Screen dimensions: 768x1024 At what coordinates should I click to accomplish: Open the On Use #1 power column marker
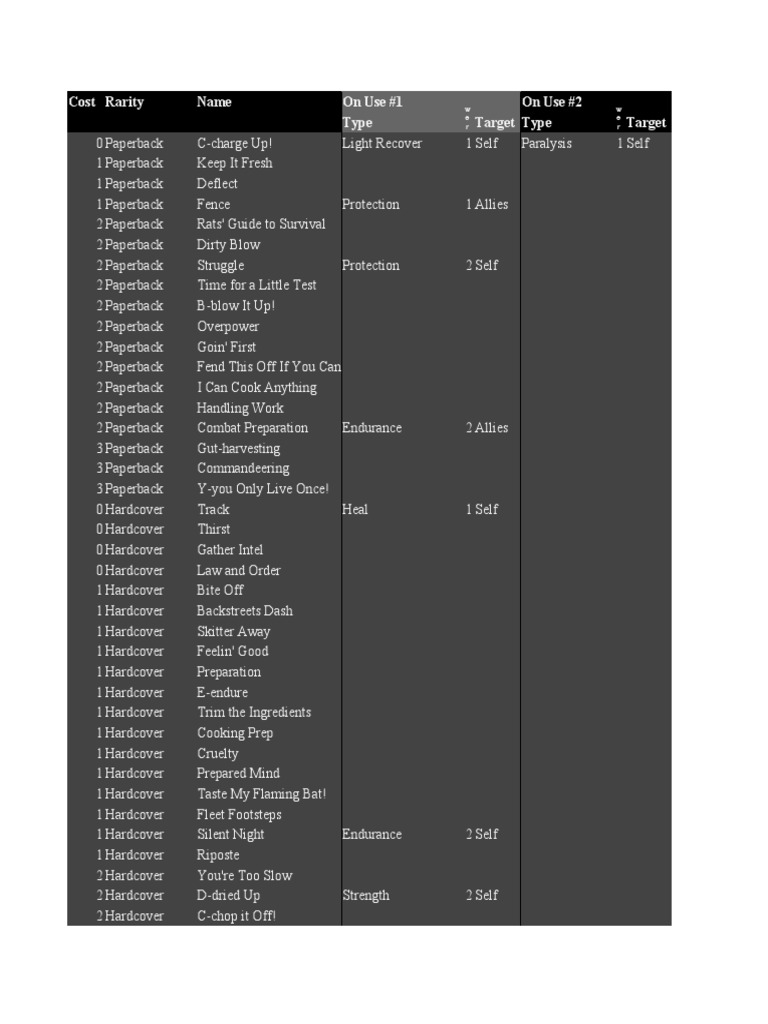467,119
